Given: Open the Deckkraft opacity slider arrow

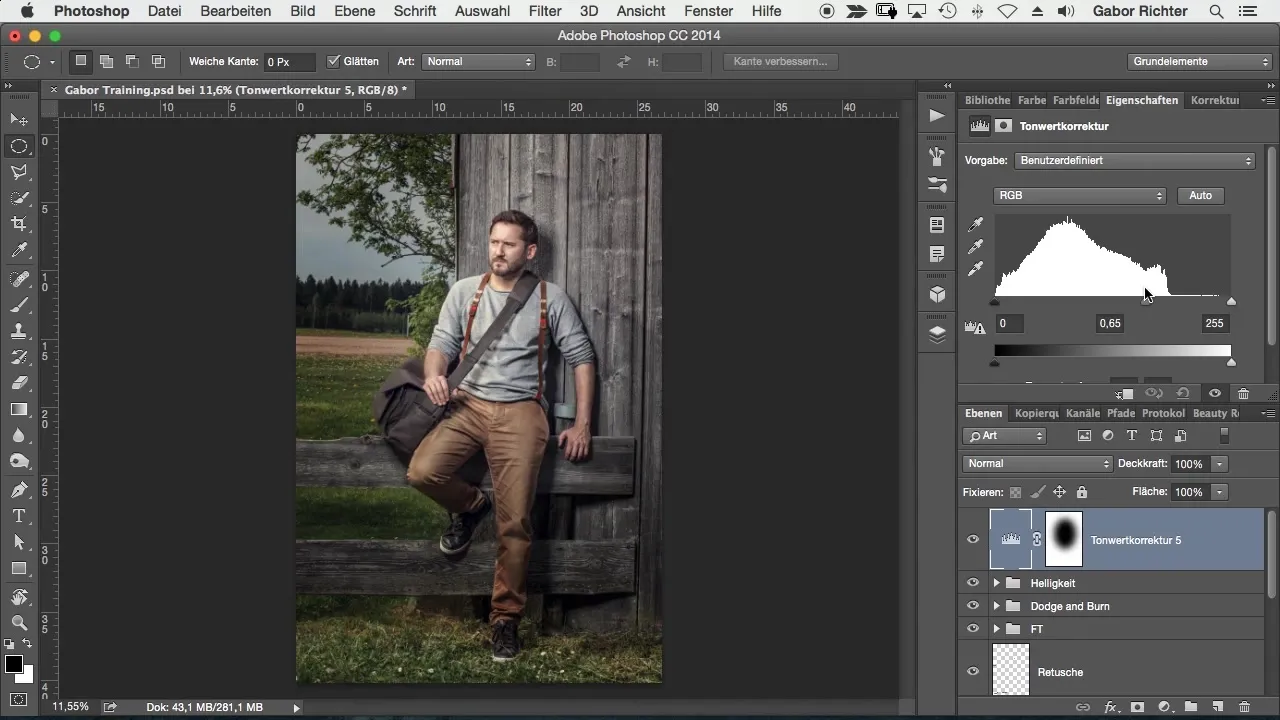Looking at the screenshot, I should point(1219,464).
